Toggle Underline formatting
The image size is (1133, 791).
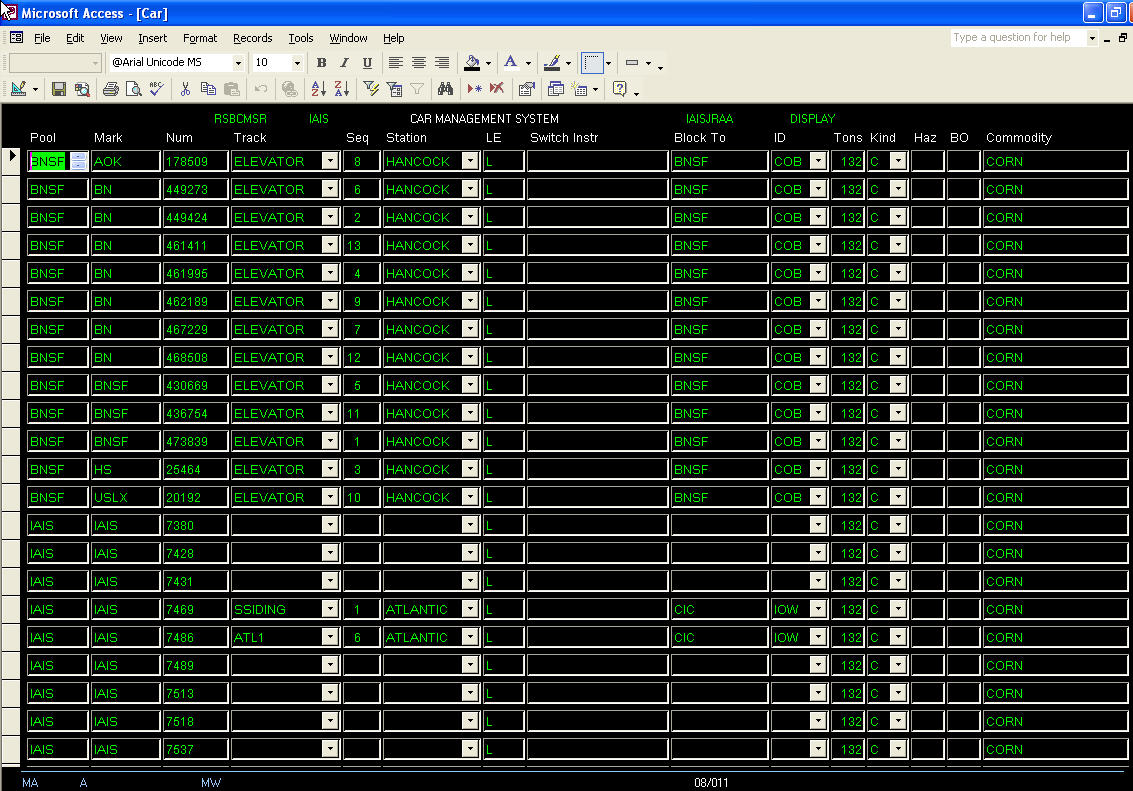click(x=367, y=63)
